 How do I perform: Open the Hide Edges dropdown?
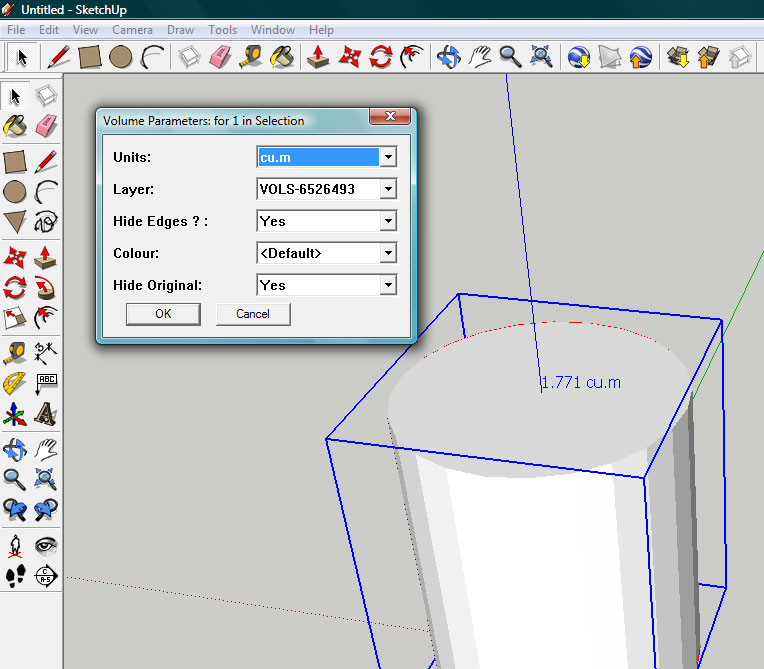point(388,221)
